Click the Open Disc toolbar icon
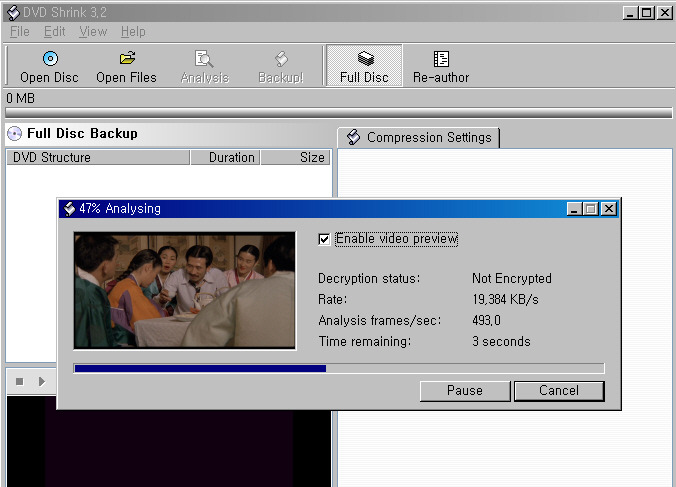676x487 pixels. [50, 58]
